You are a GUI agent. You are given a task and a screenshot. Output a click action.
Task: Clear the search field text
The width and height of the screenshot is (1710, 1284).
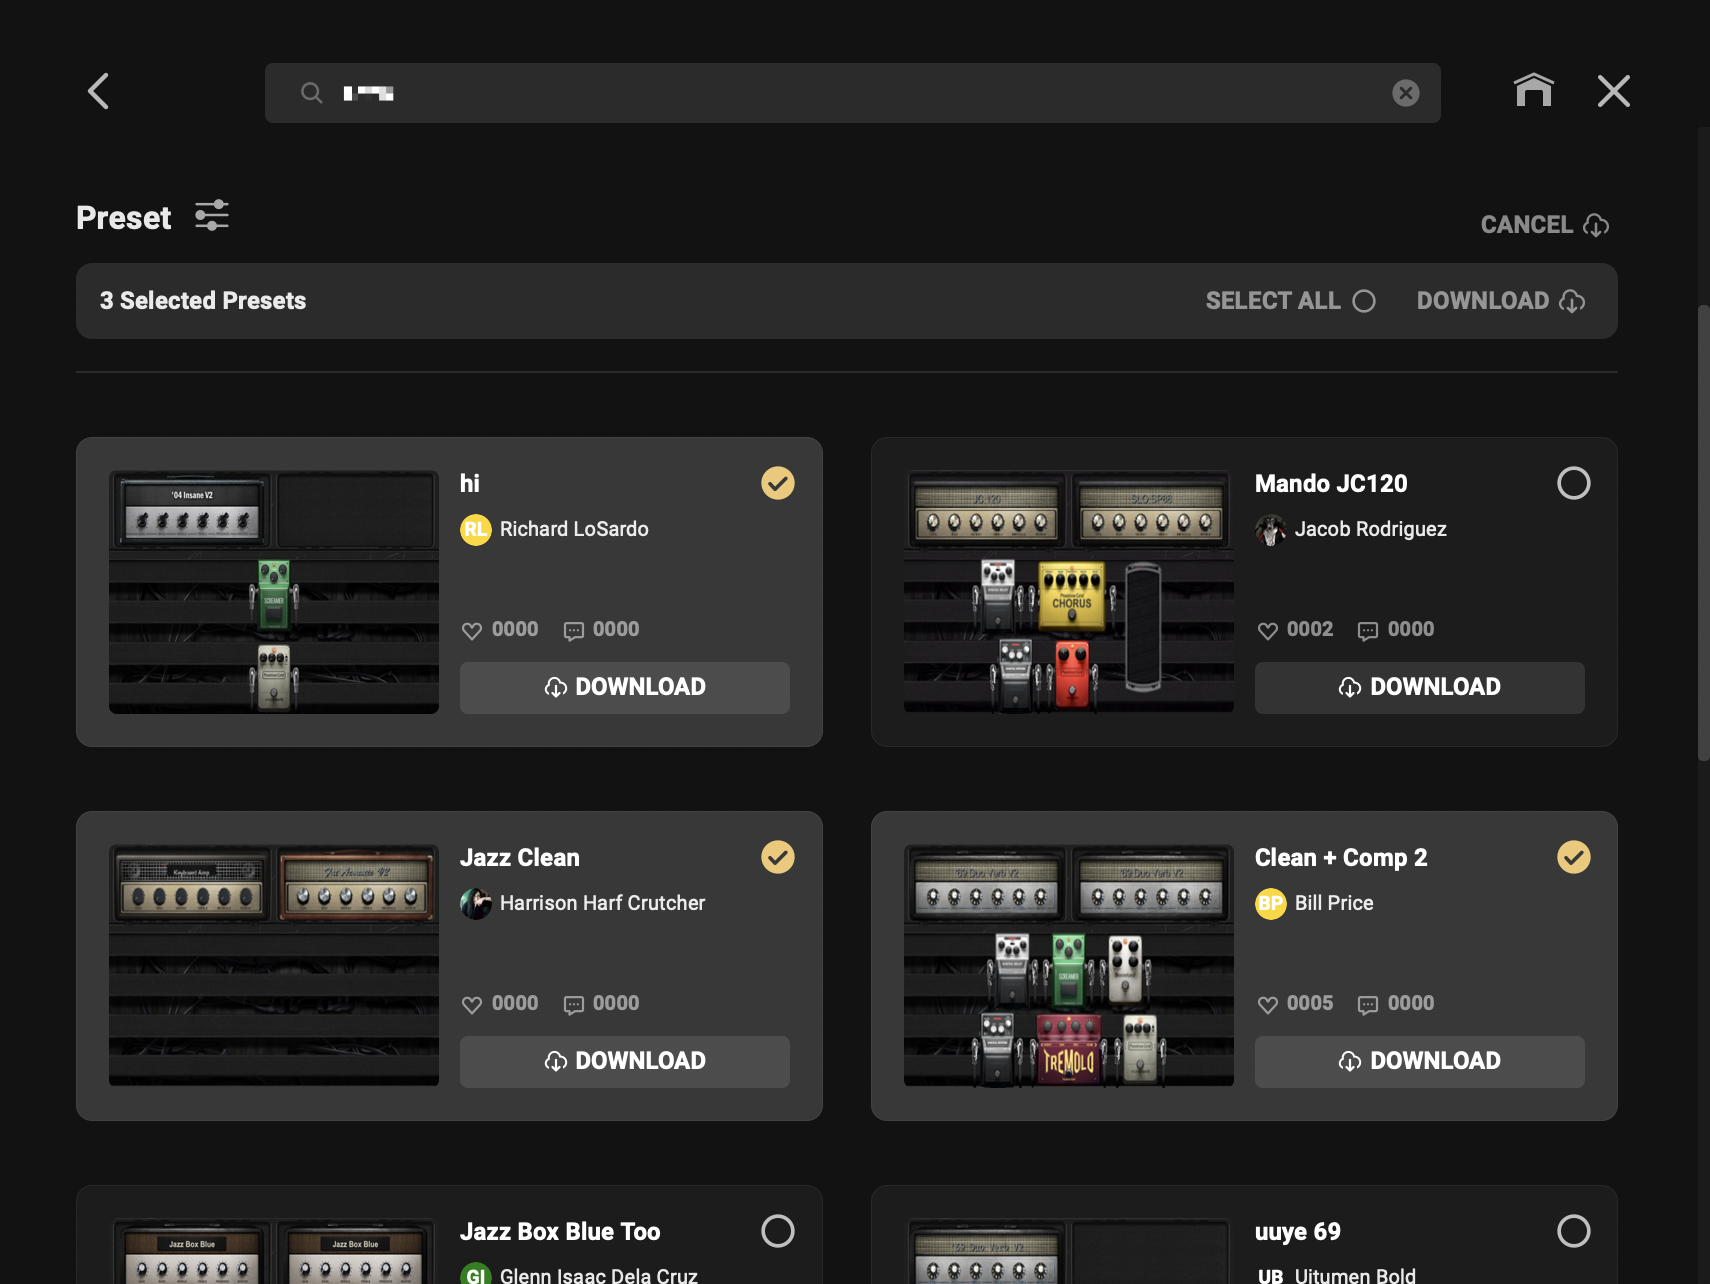coord(1406,93)
